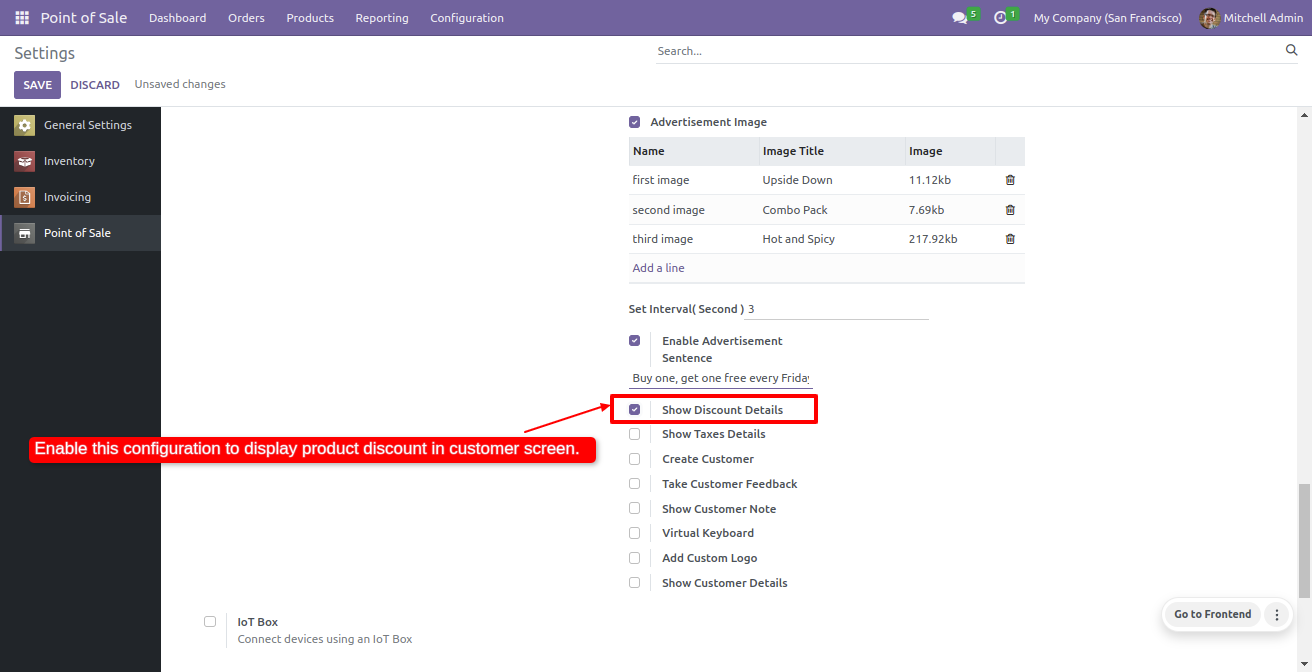Open the apps grid menu icon
This screenshot has width=1312, height=672.
[x=22, y=18]
